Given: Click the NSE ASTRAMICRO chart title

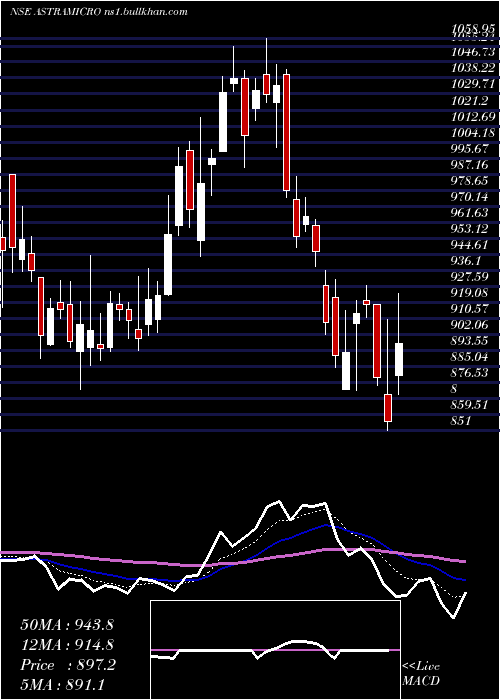Looking at the screenshot, I should pyautogui.click(x=99, y=12).
